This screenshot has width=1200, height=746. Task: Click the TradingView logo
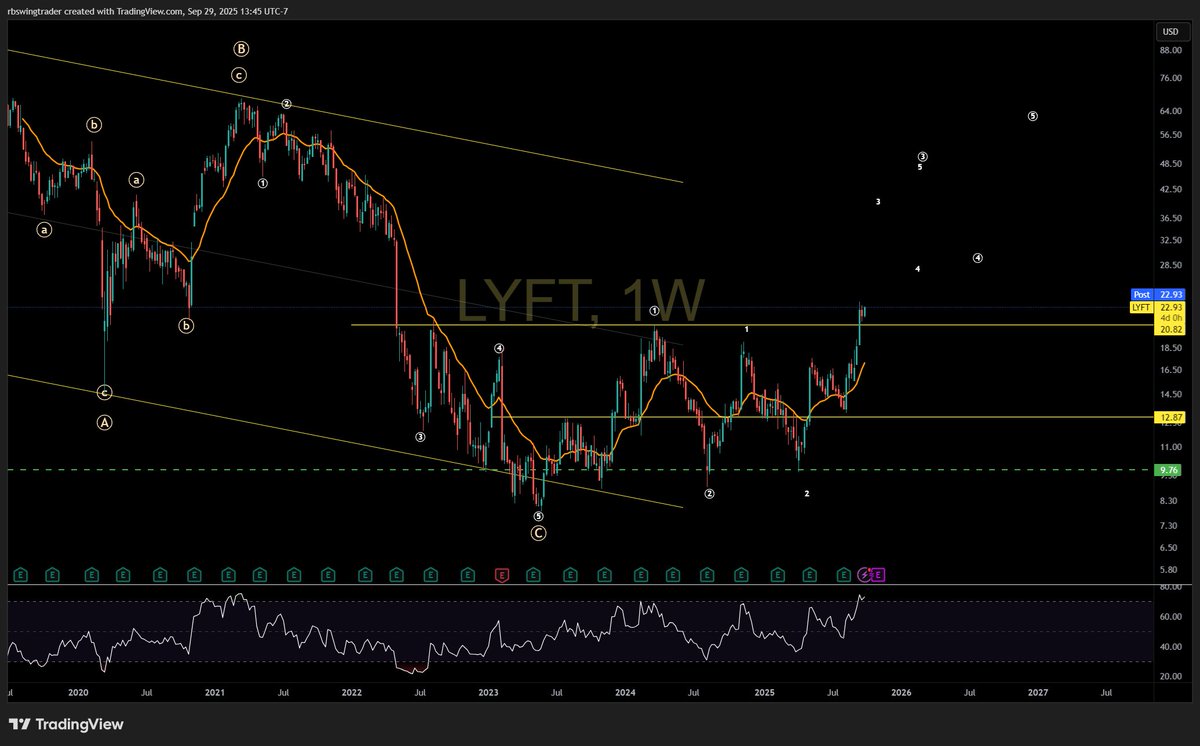point(66,724)
